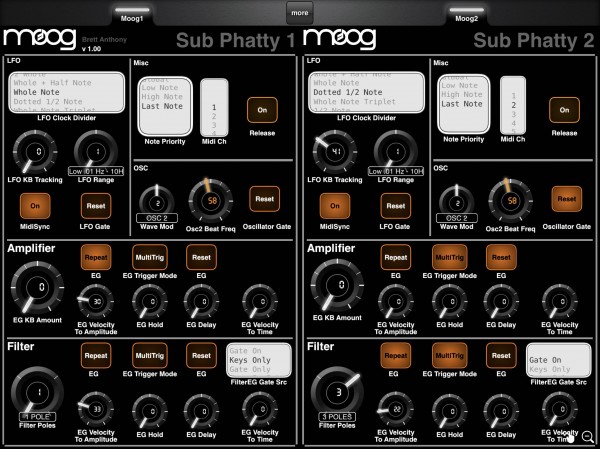Click LFO KB Tracking knob in Sub Phatty 1

tap(35, 152)
